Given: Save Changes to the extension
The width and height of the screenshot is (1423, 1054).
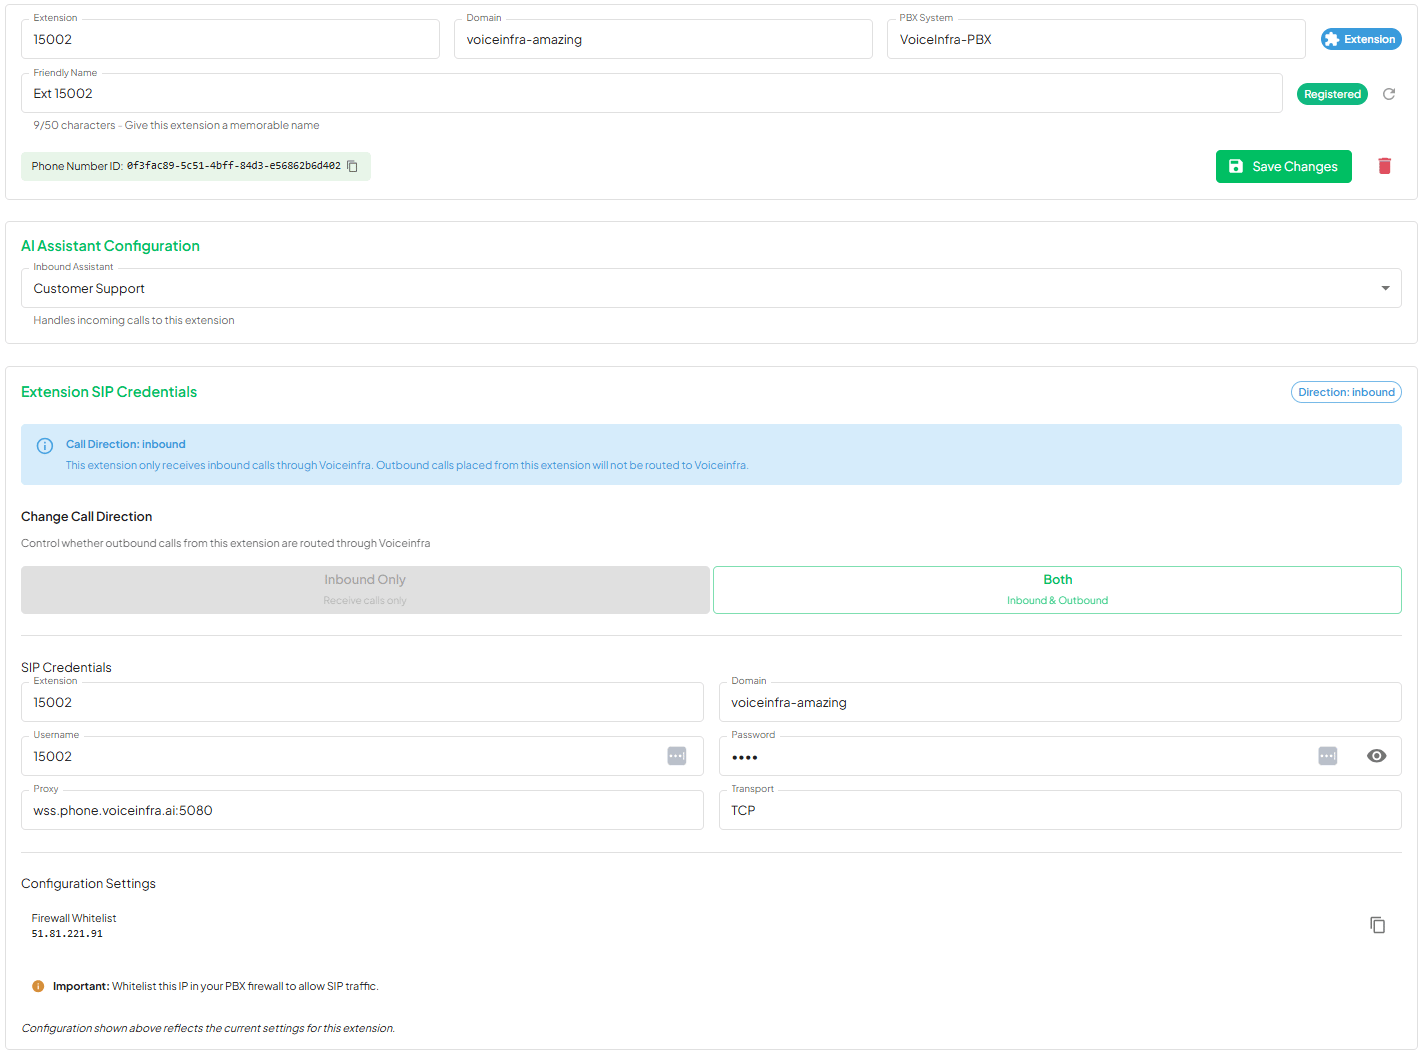Looking at the screenshot, I should [x=1284, y=166].
